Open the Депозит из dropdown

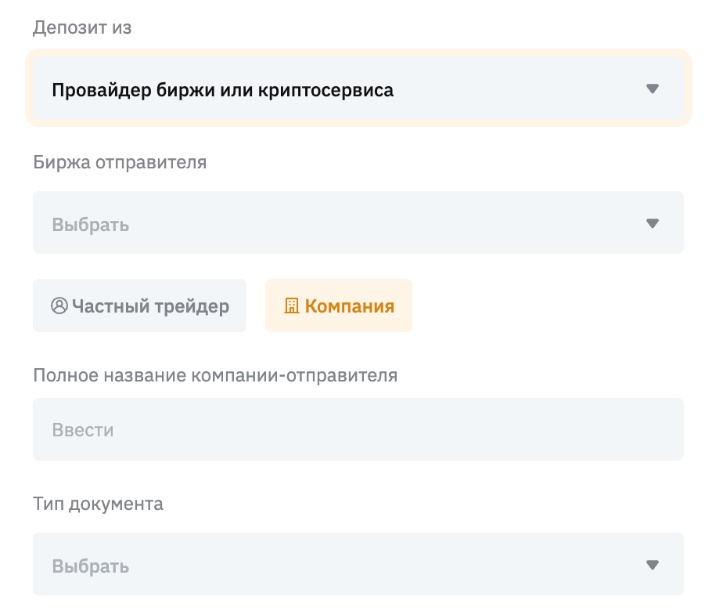(358, 89)
